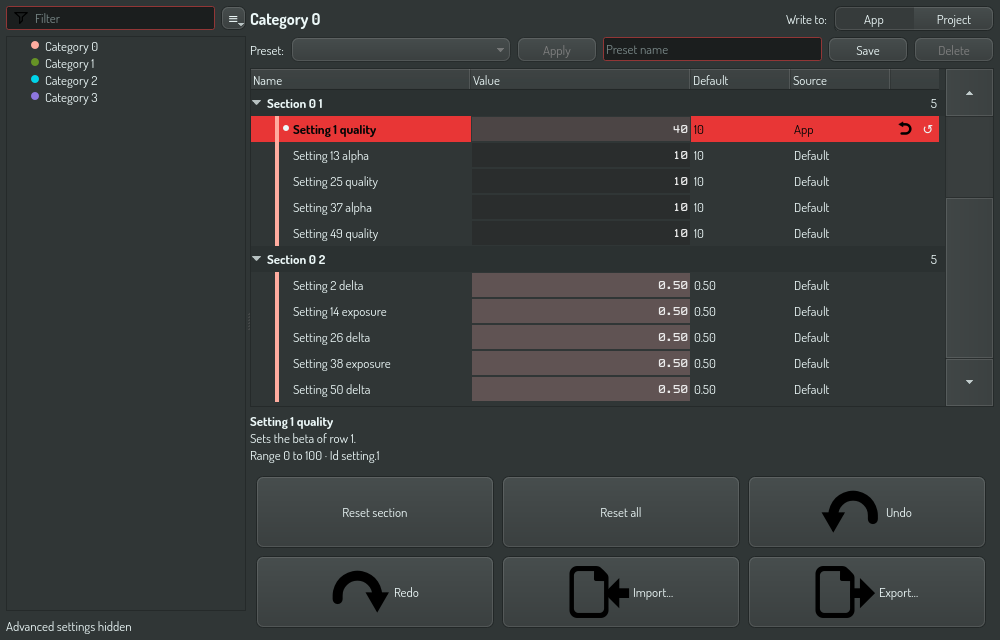Click Advanced settings hidden status text
This screenshot has width=1000, height=640.
tap(69, 627)
